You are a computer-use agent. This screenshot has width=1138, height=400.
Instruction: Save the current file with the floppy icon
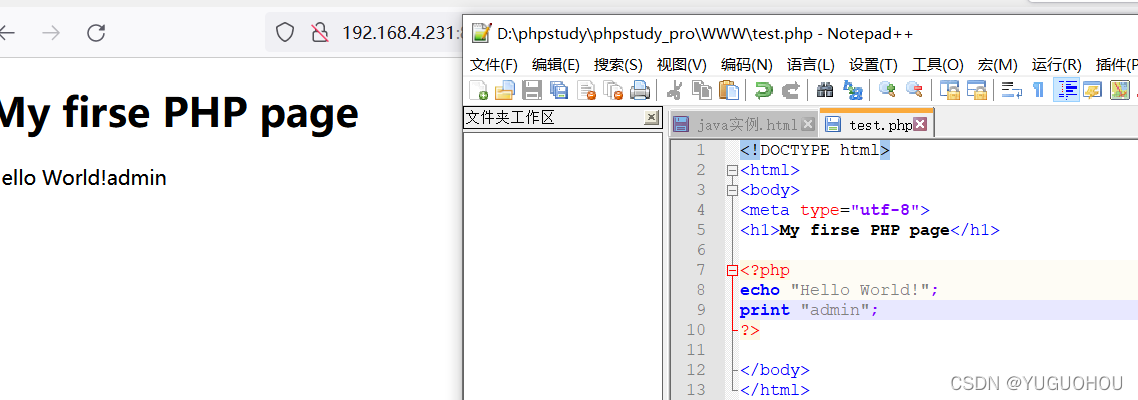click(532, 90)
